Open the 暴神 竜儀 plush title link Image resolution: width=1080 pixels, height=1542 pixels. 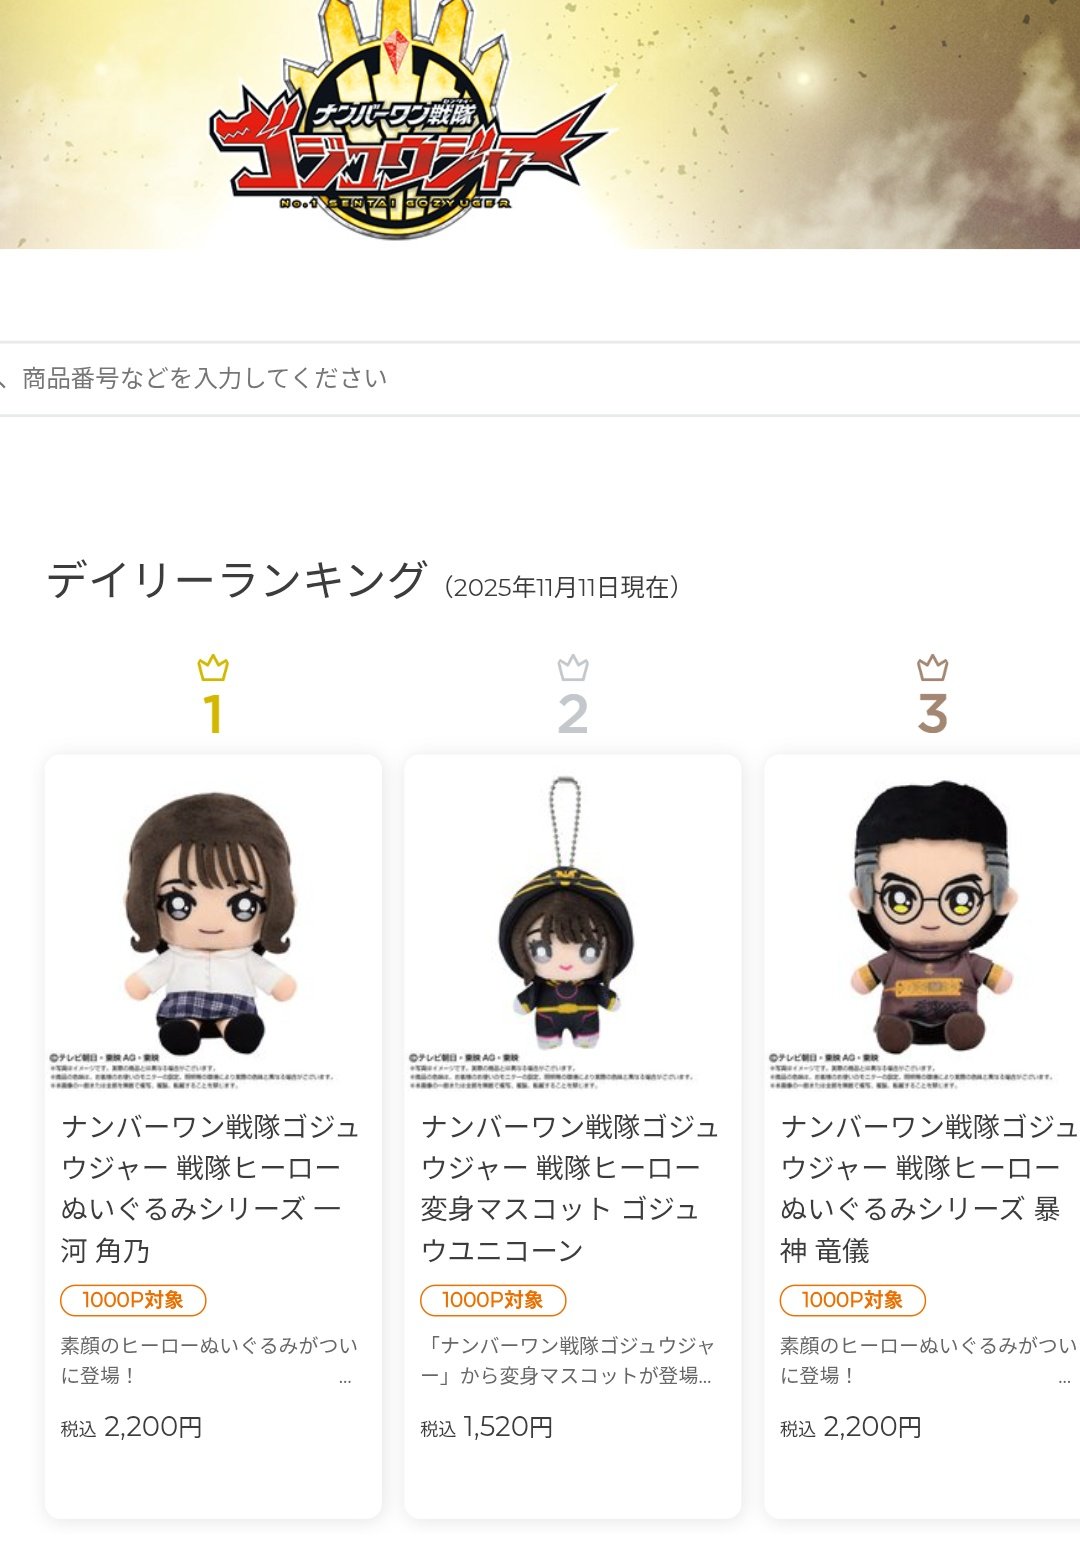click(x=929, y=1188)
